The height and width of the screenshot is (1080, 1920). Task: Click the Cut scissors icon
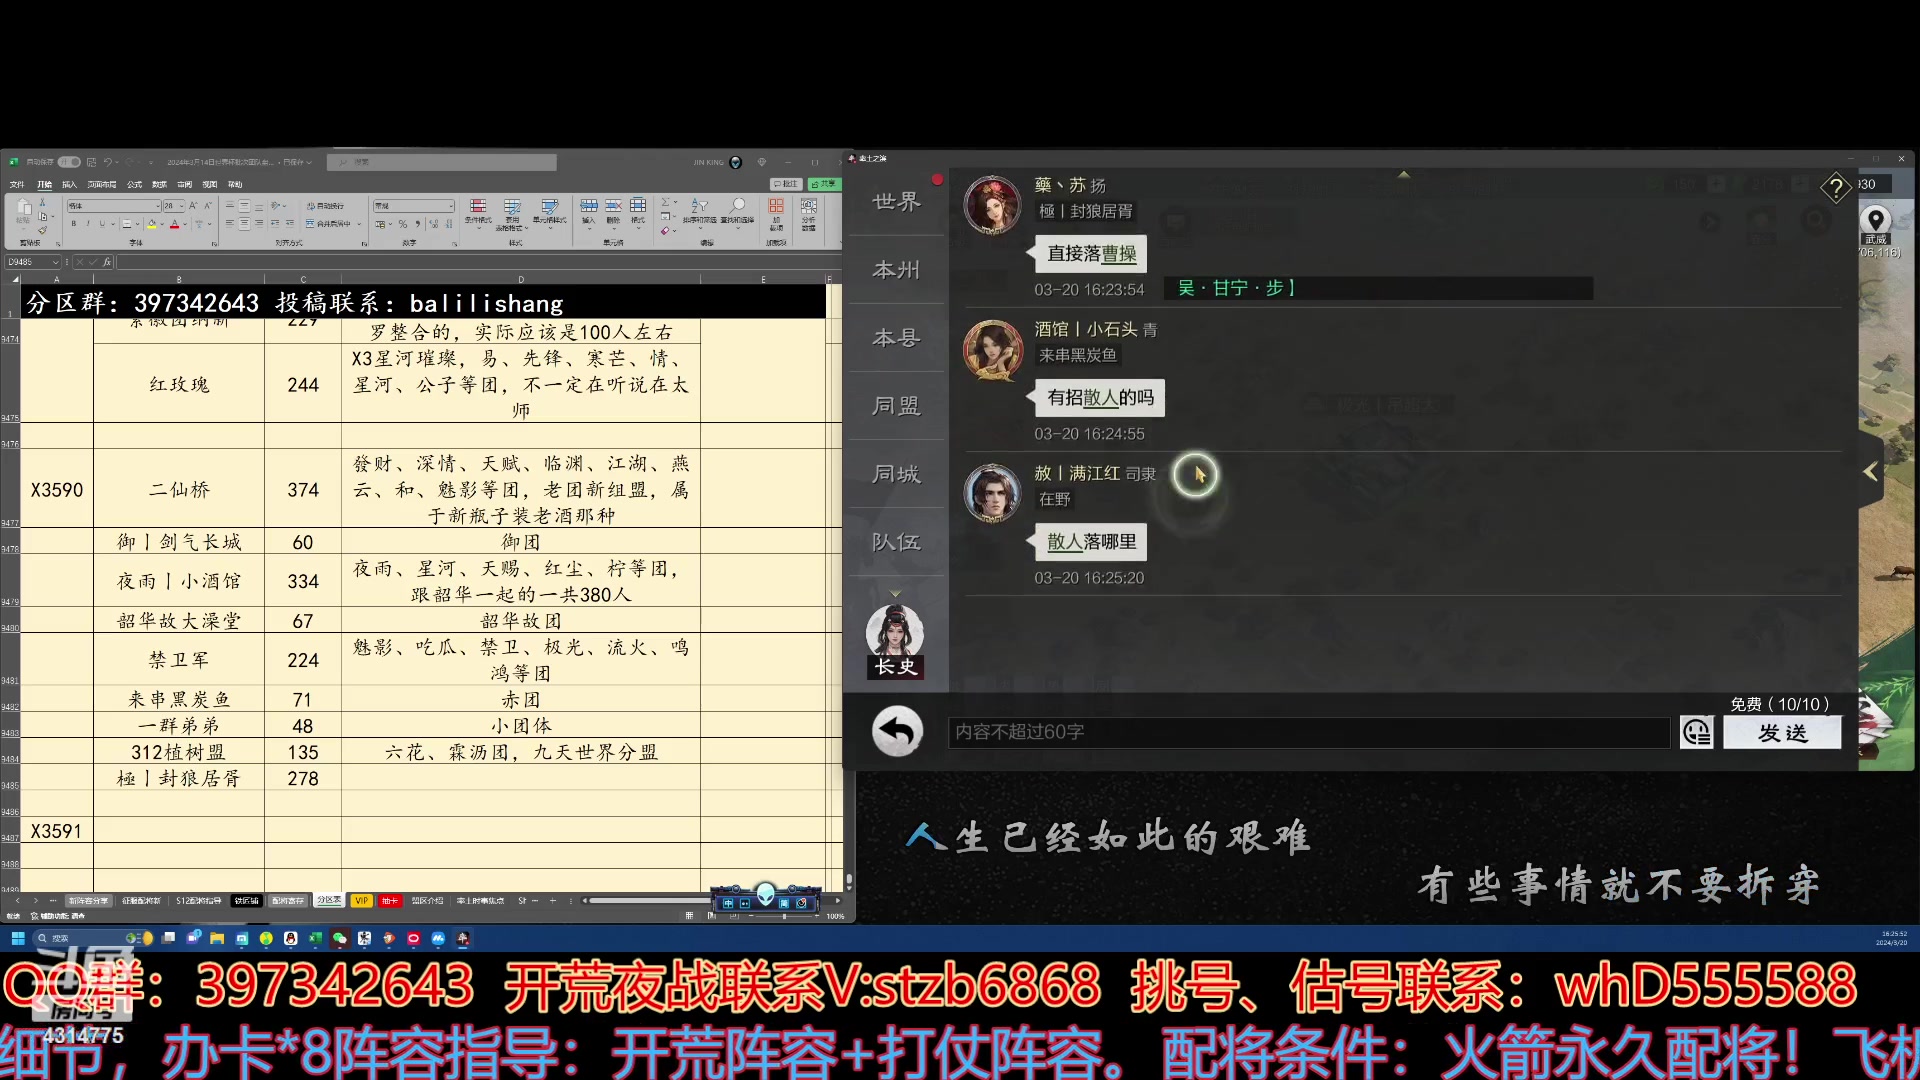(x=42, y=203)
